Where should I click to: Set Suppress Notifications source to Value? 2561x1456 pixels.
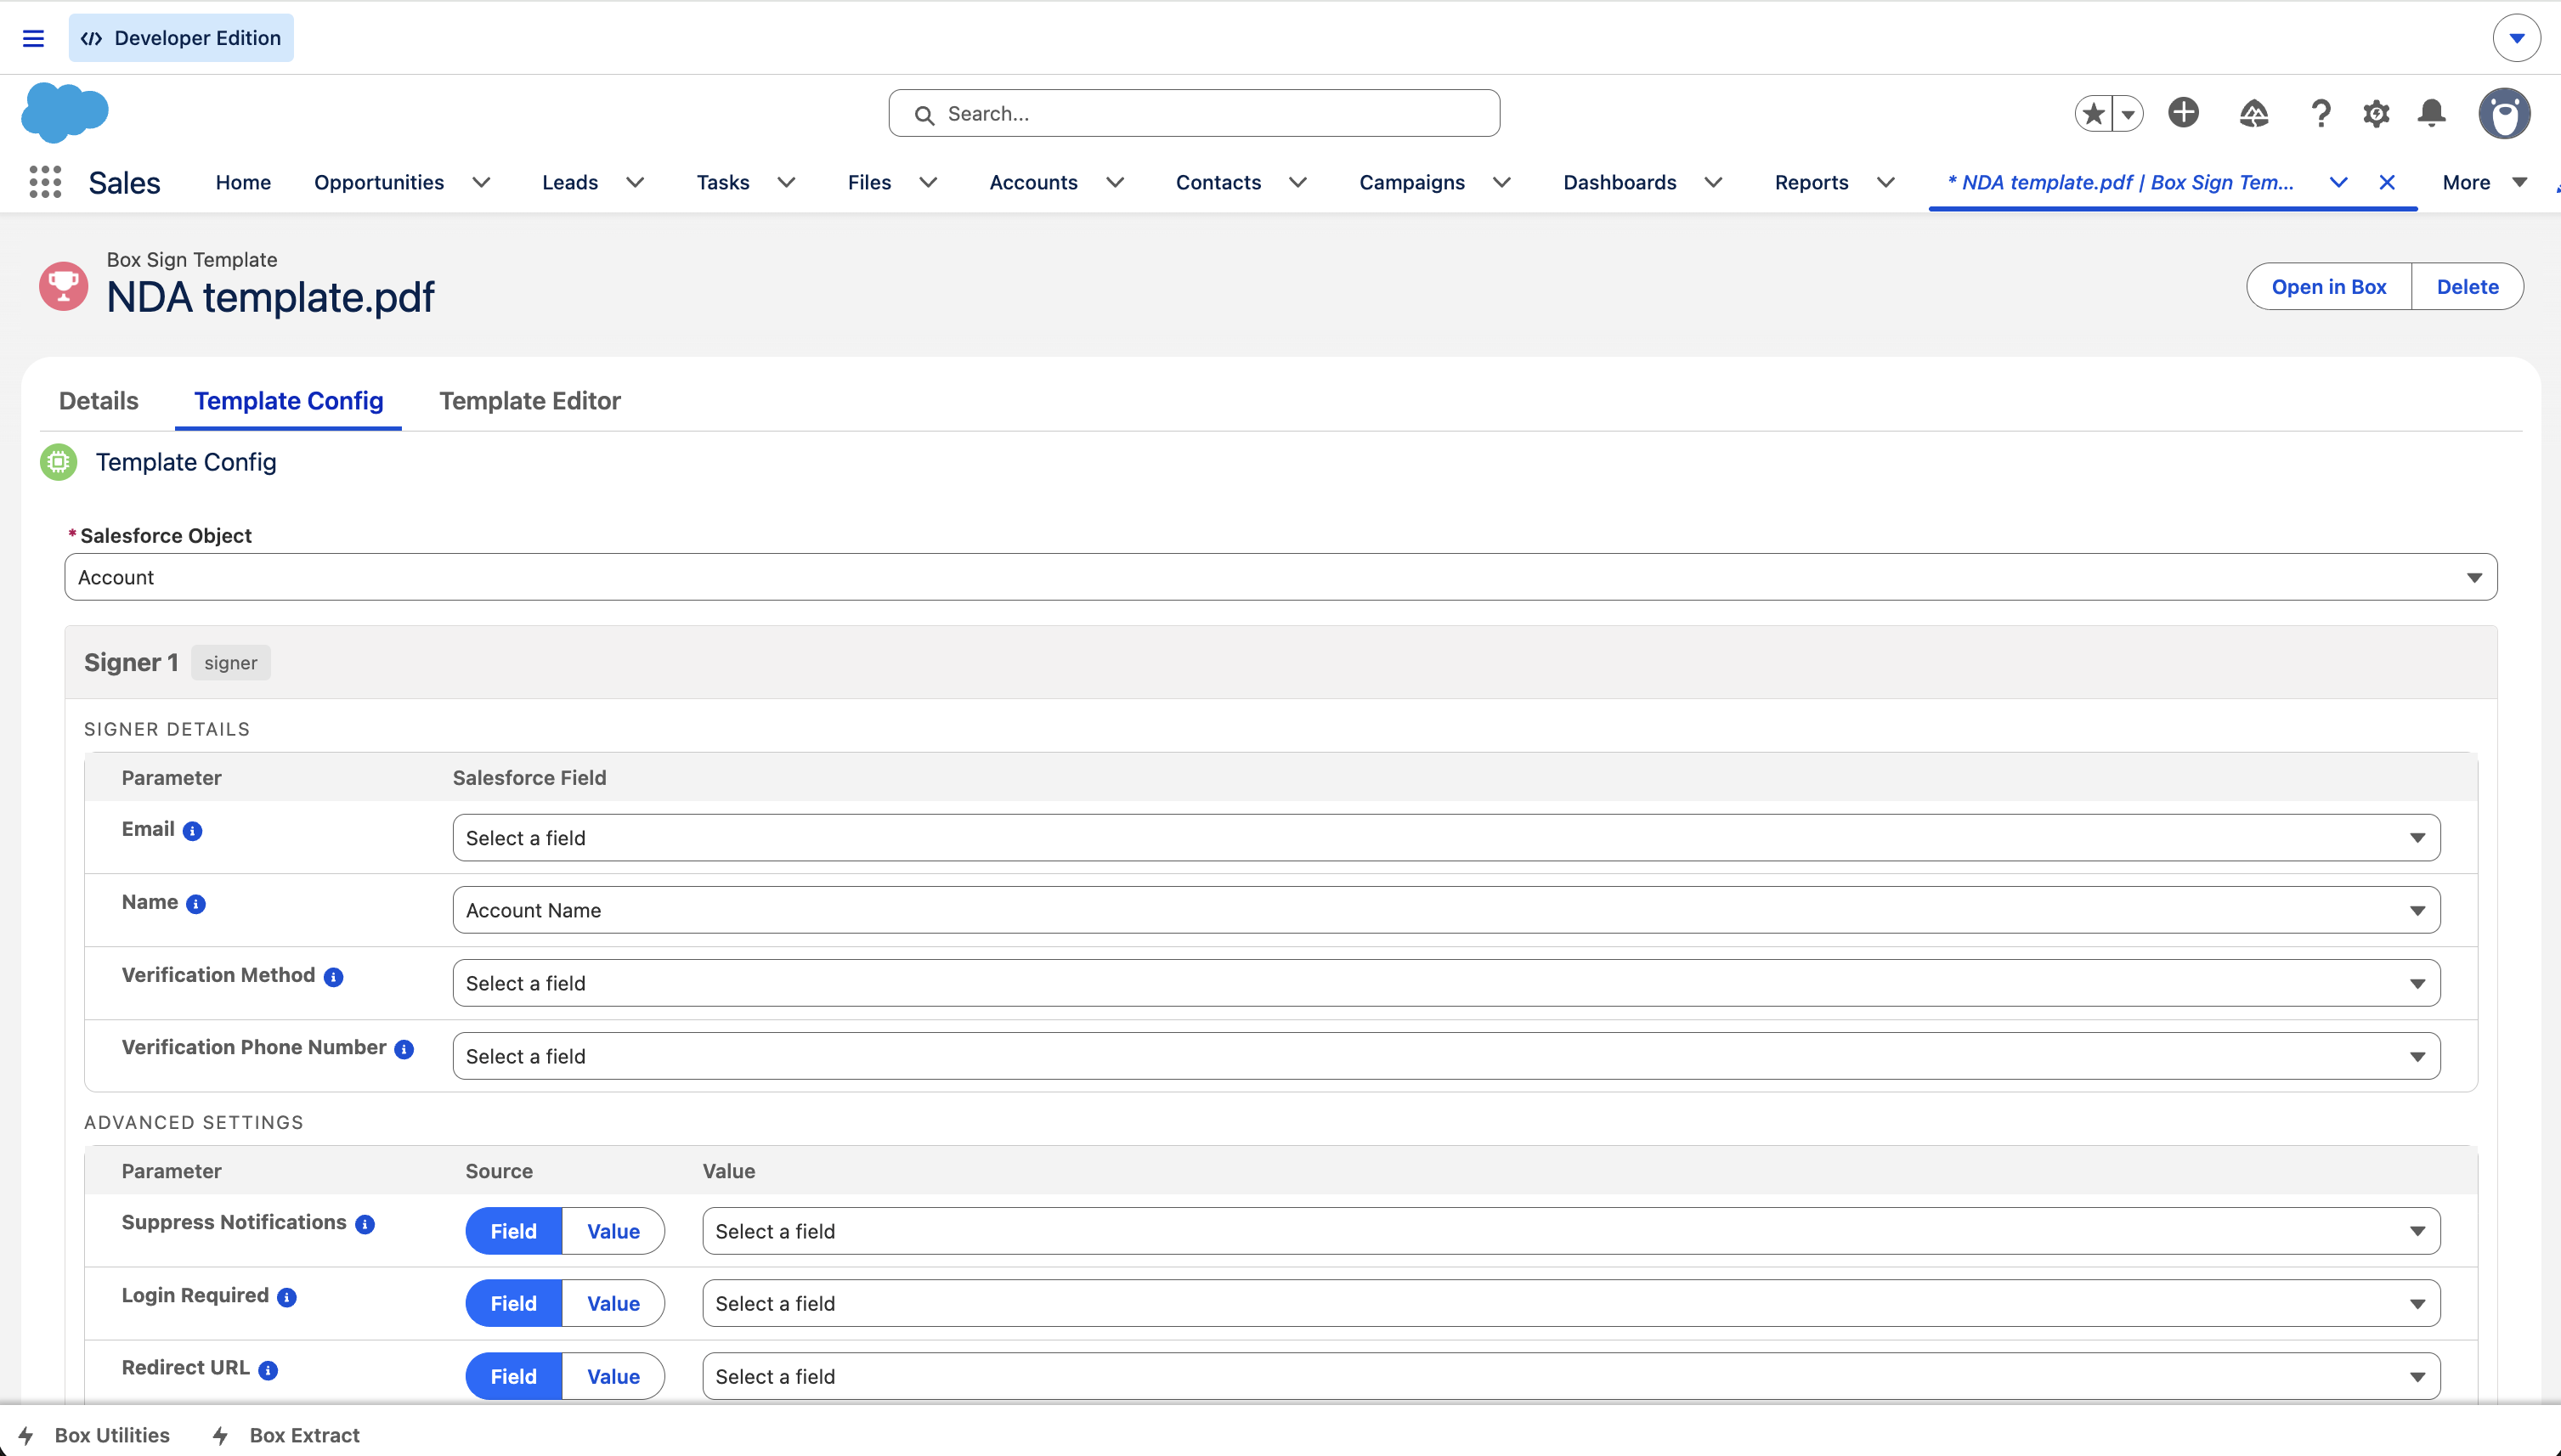click(x=613, y=1231)
